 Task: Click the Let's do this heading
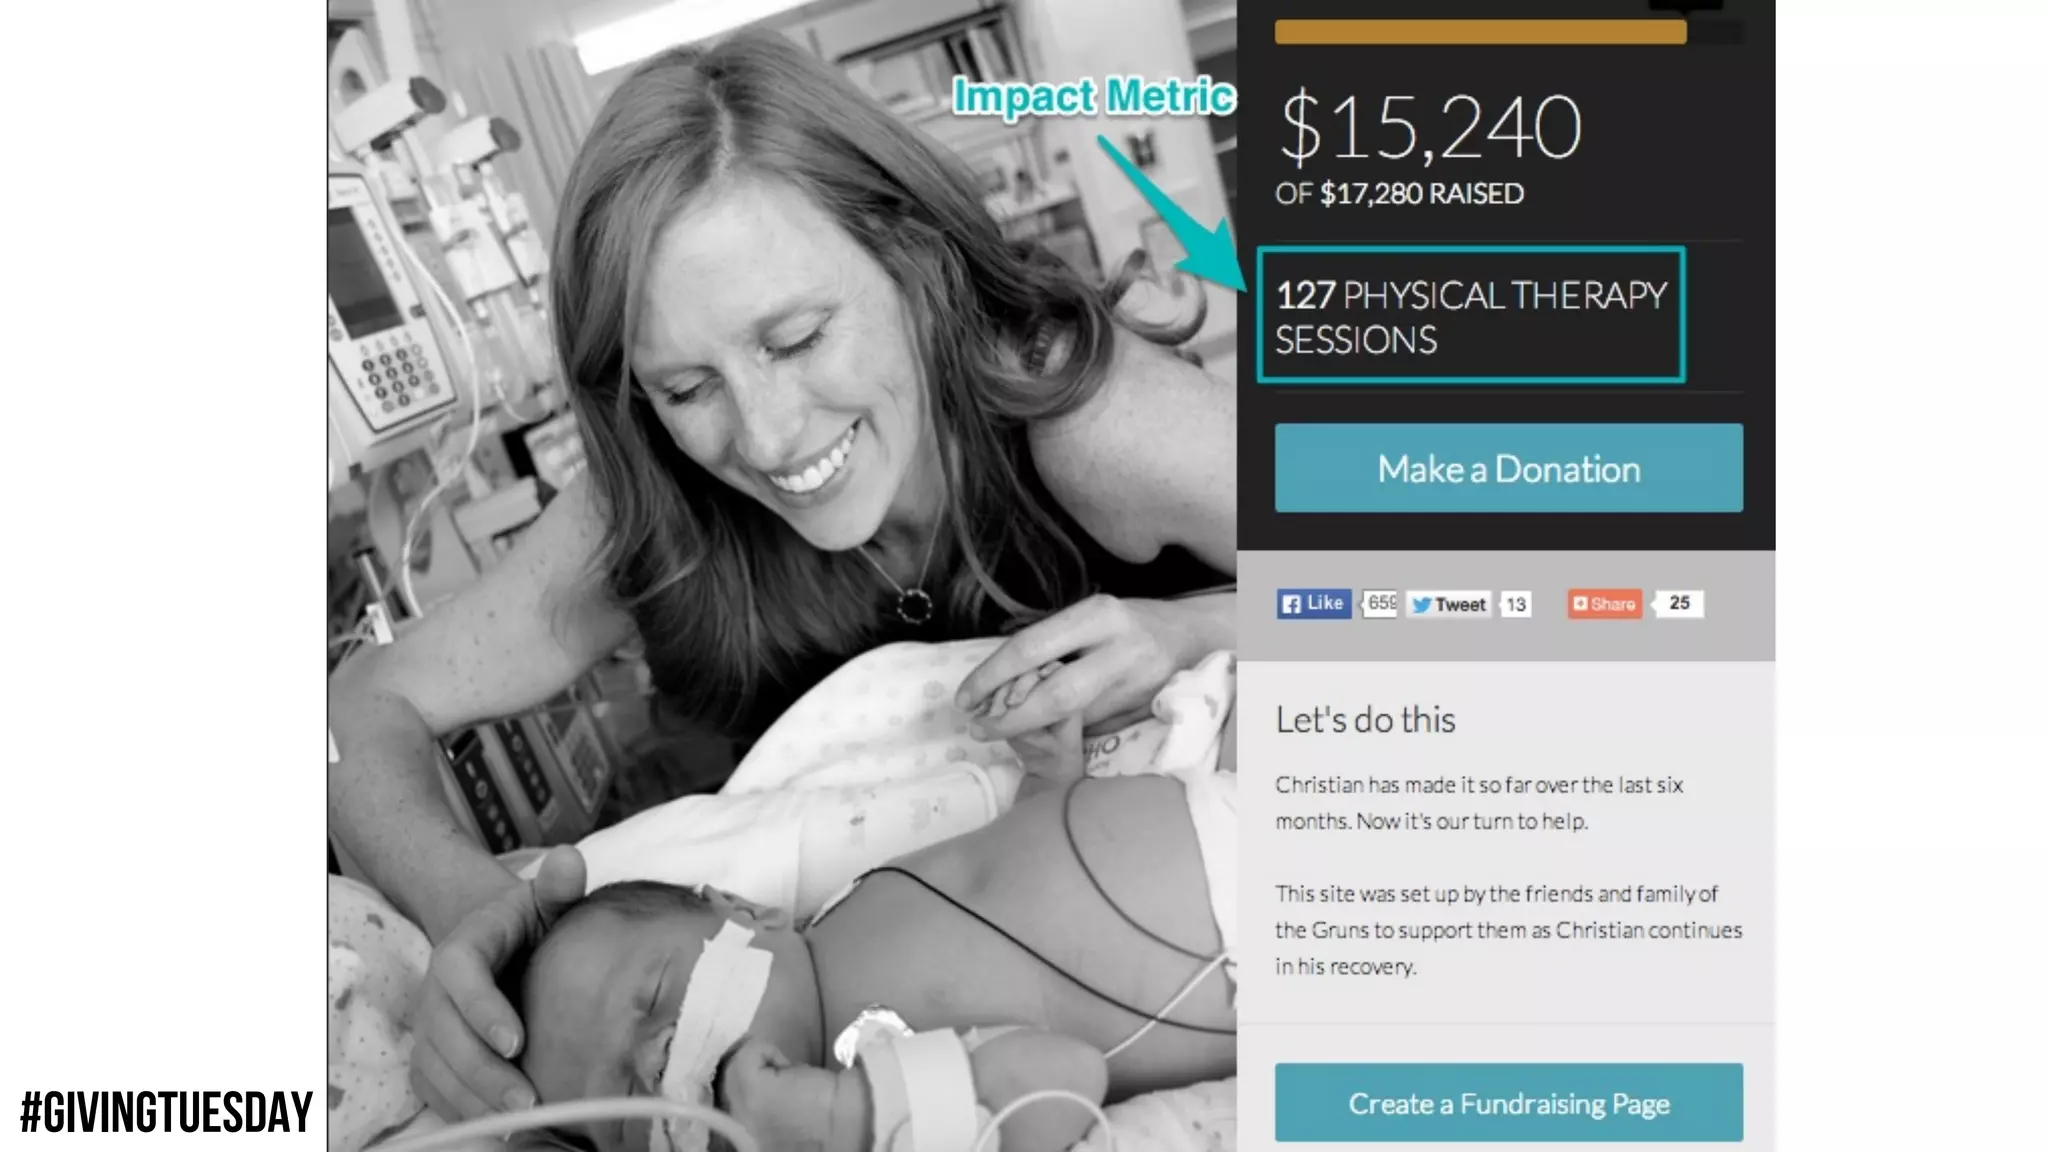(1365, 720)
